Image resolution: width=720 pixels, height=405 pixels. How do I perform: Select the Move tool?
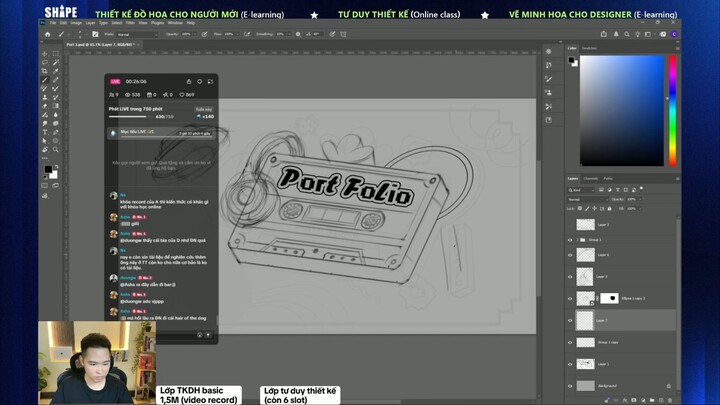pyautogui.click(x=45, y=54)
